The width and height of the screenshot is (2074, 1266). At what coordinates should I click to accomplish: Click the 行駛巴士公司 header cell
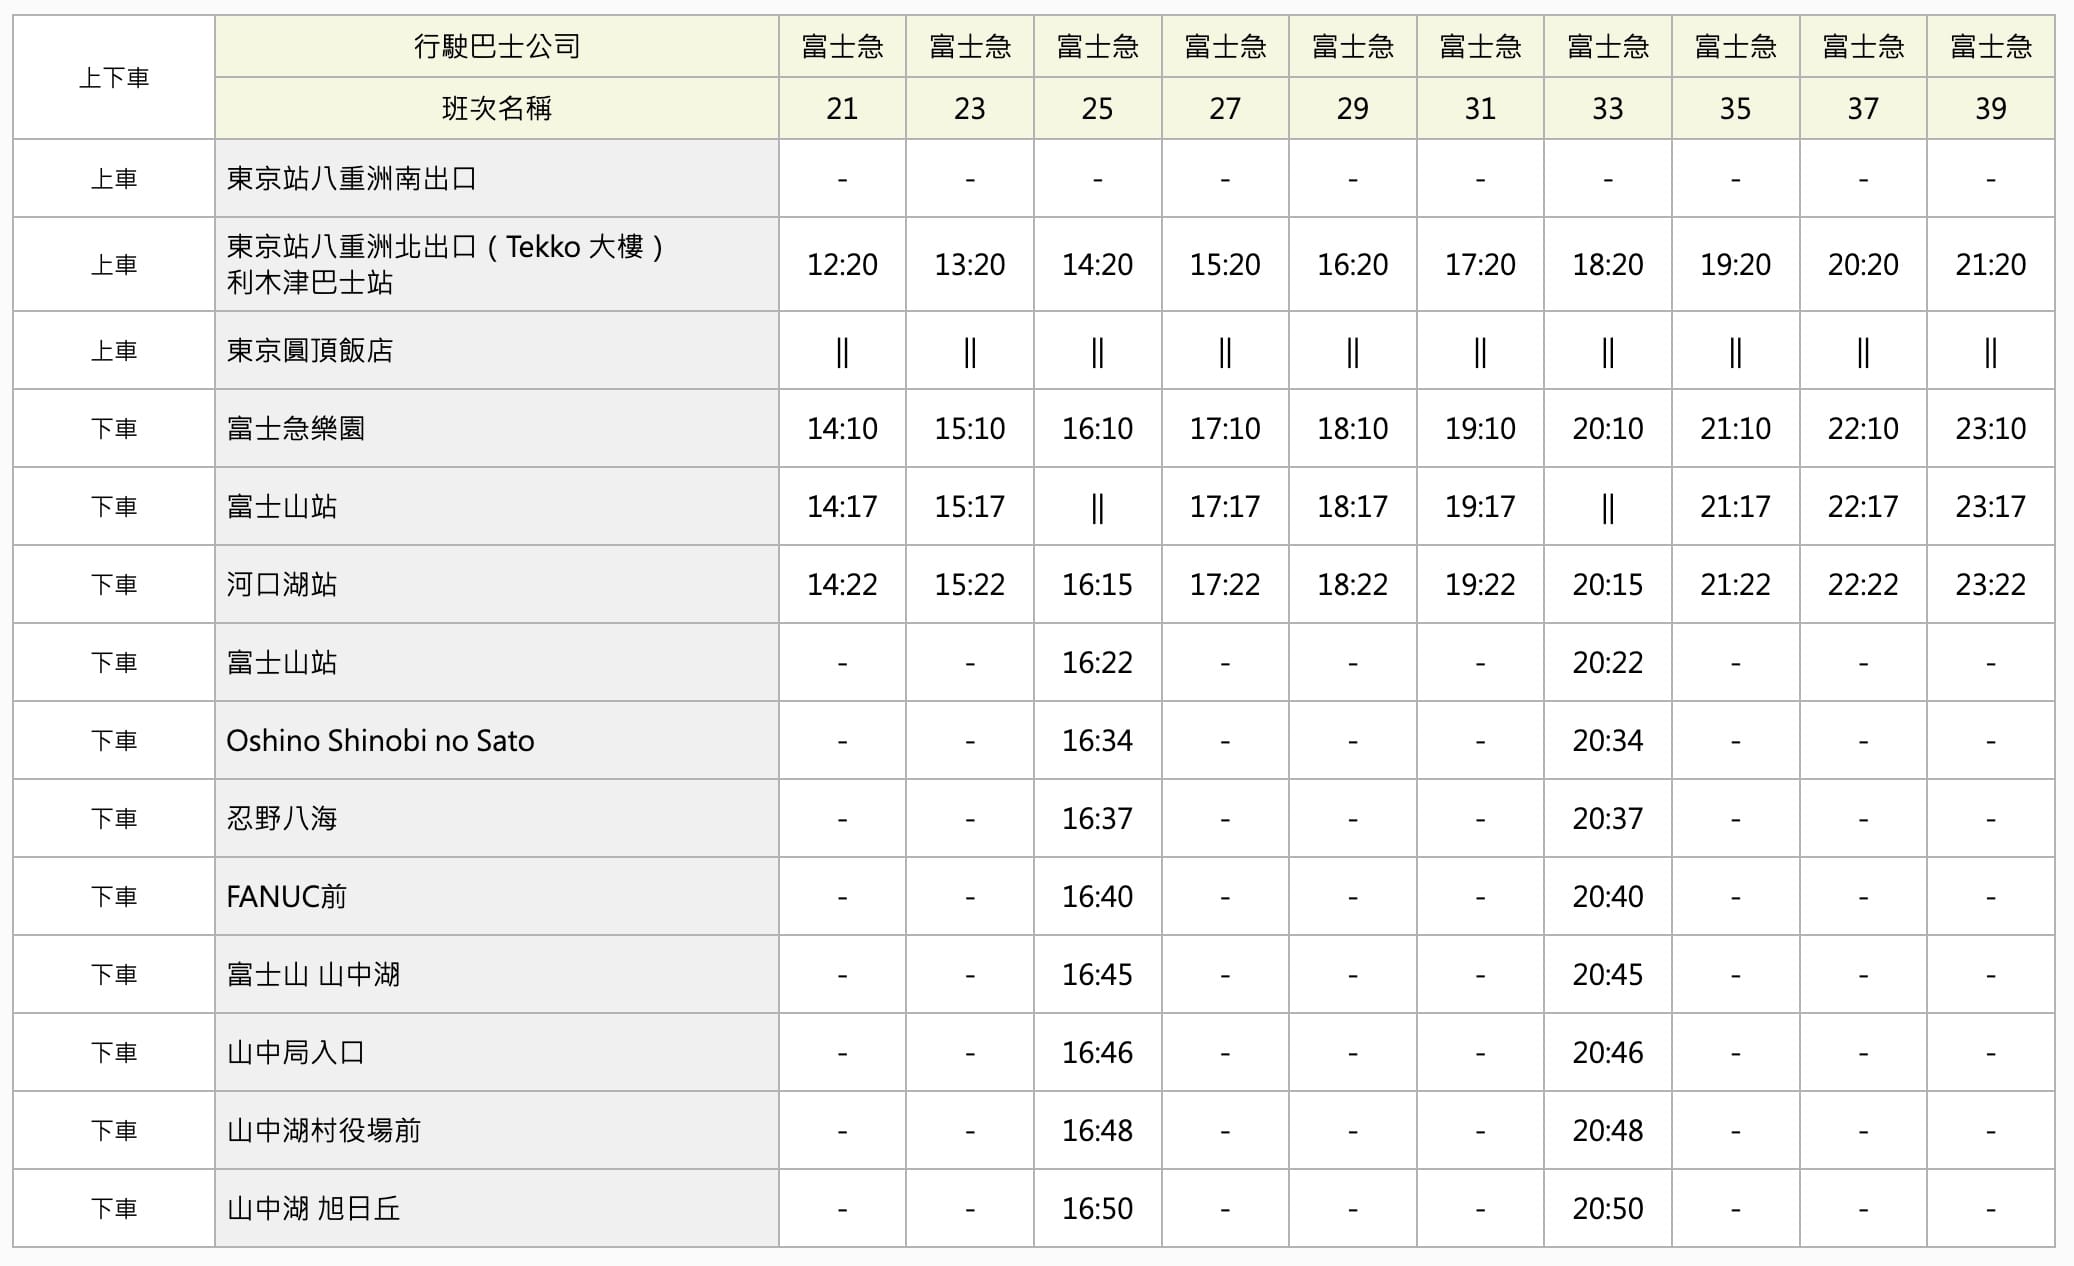tap(497, 46)
